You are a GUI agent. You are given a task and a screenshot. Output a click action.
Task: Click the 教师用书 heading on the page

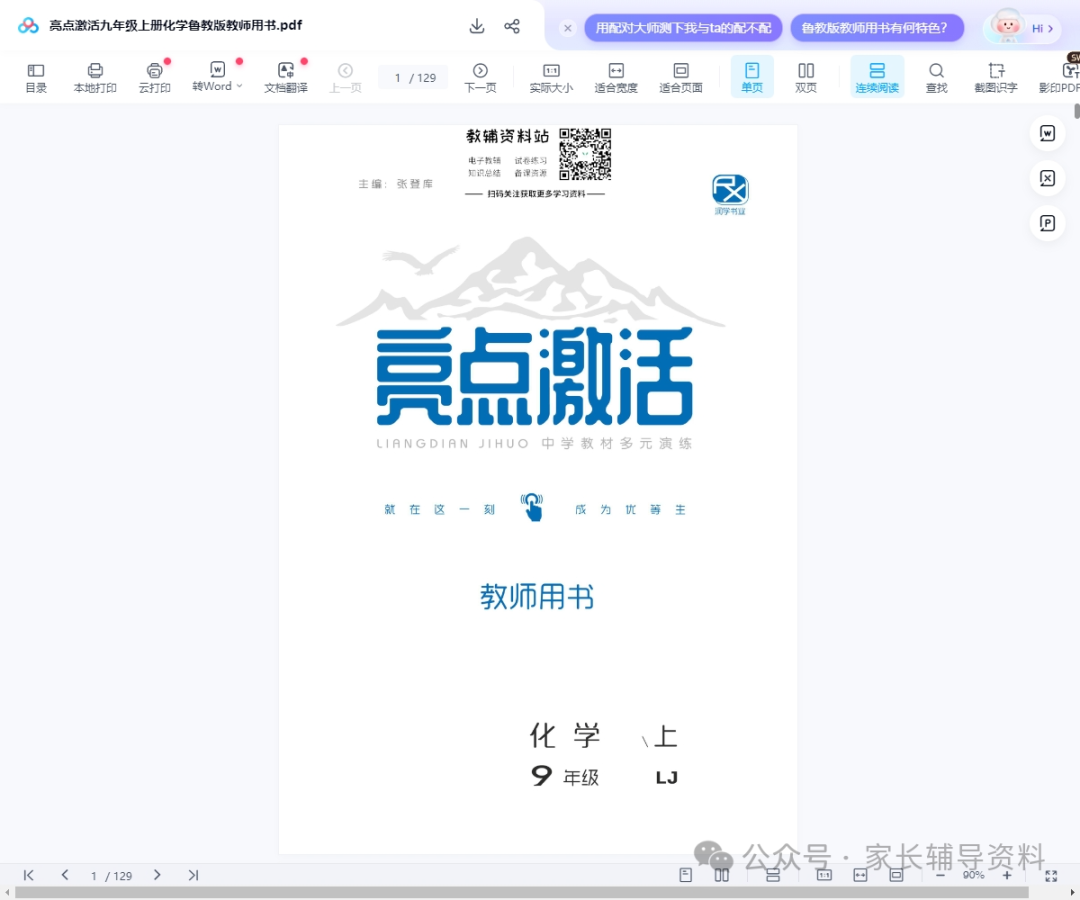click(x=537, y=596)
